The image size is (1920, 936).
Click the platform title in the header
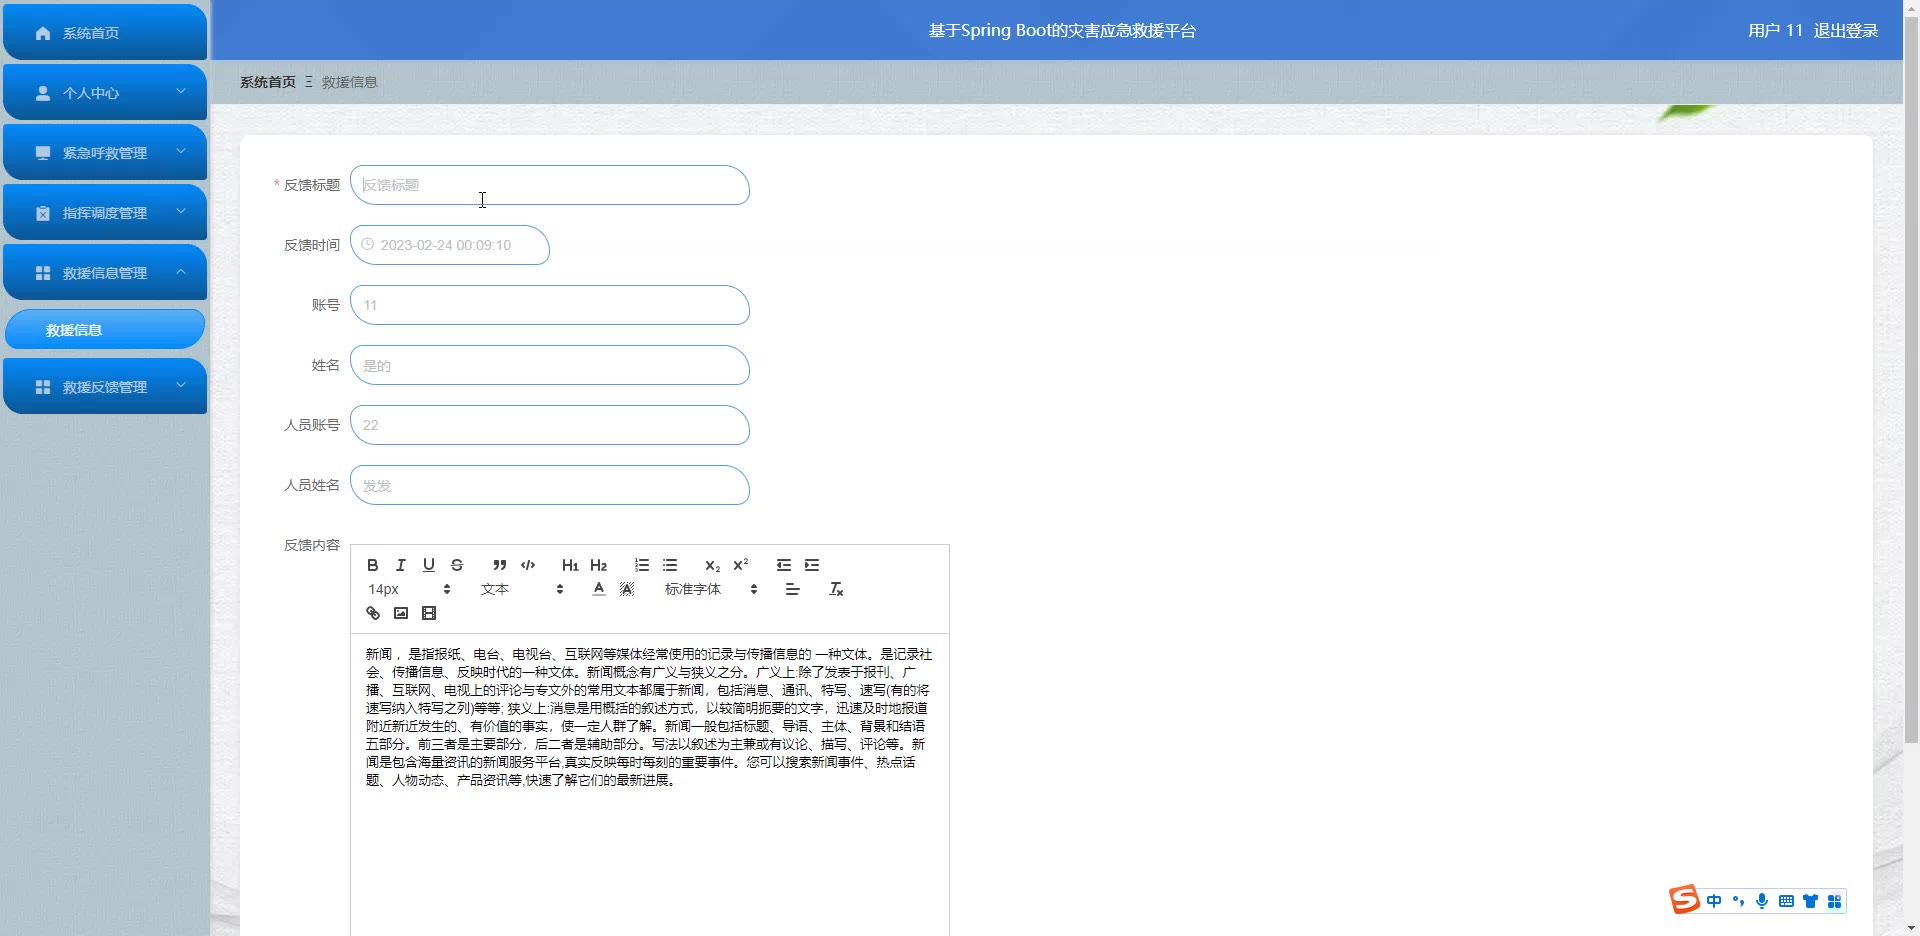pyautogui.click(x=1062, y=30)
